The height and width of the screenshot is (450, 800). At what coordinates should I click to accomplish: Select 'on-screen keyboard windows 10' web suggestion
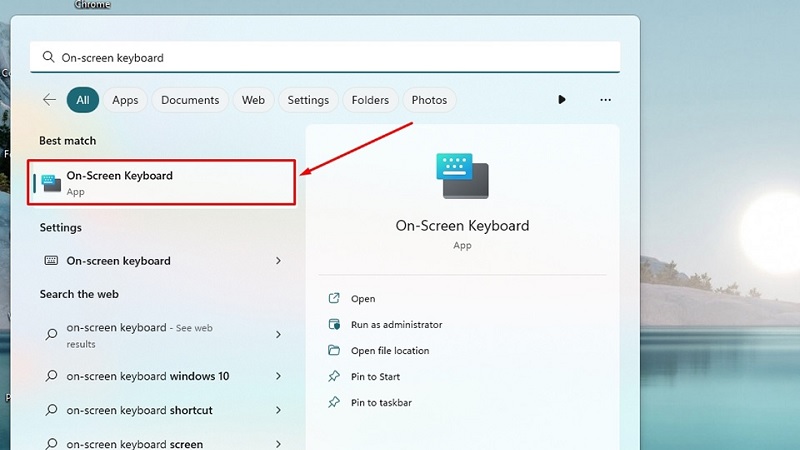(162, 376)
